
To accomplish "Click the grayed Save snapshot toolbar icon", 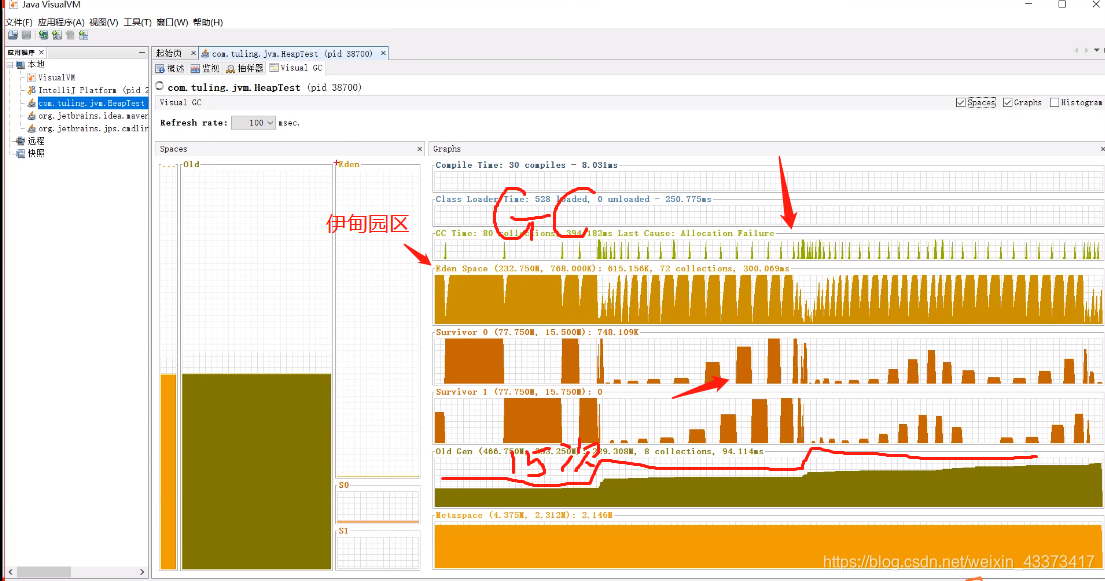I will click(x=27, y=35).
